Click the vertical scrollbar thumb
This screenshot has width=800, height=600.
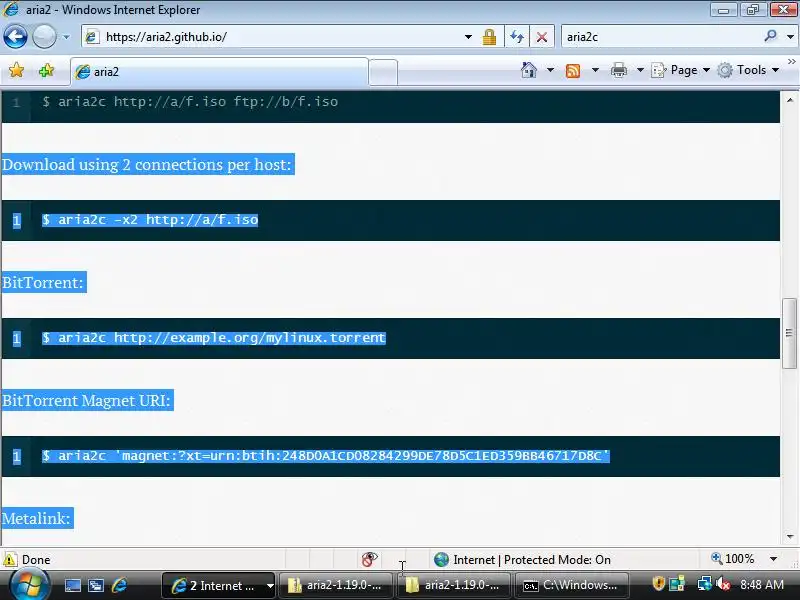click(789, 333)
